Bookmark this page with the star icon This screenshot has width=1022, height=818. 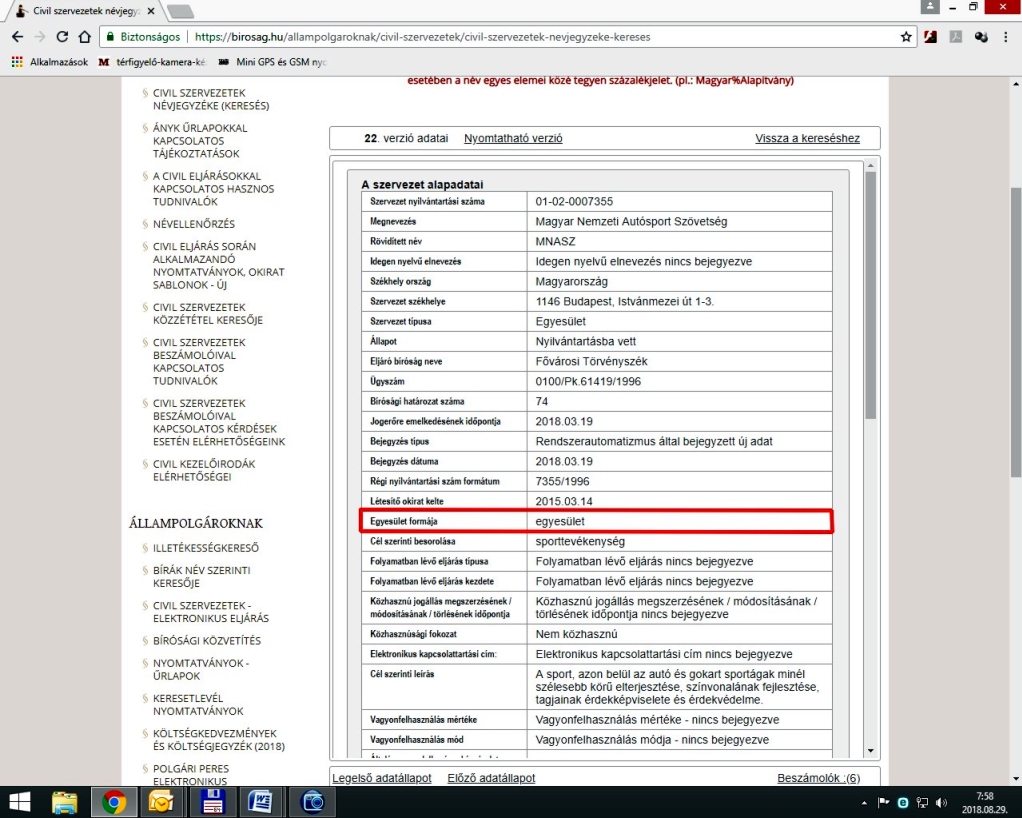click(x=906, y=37)
